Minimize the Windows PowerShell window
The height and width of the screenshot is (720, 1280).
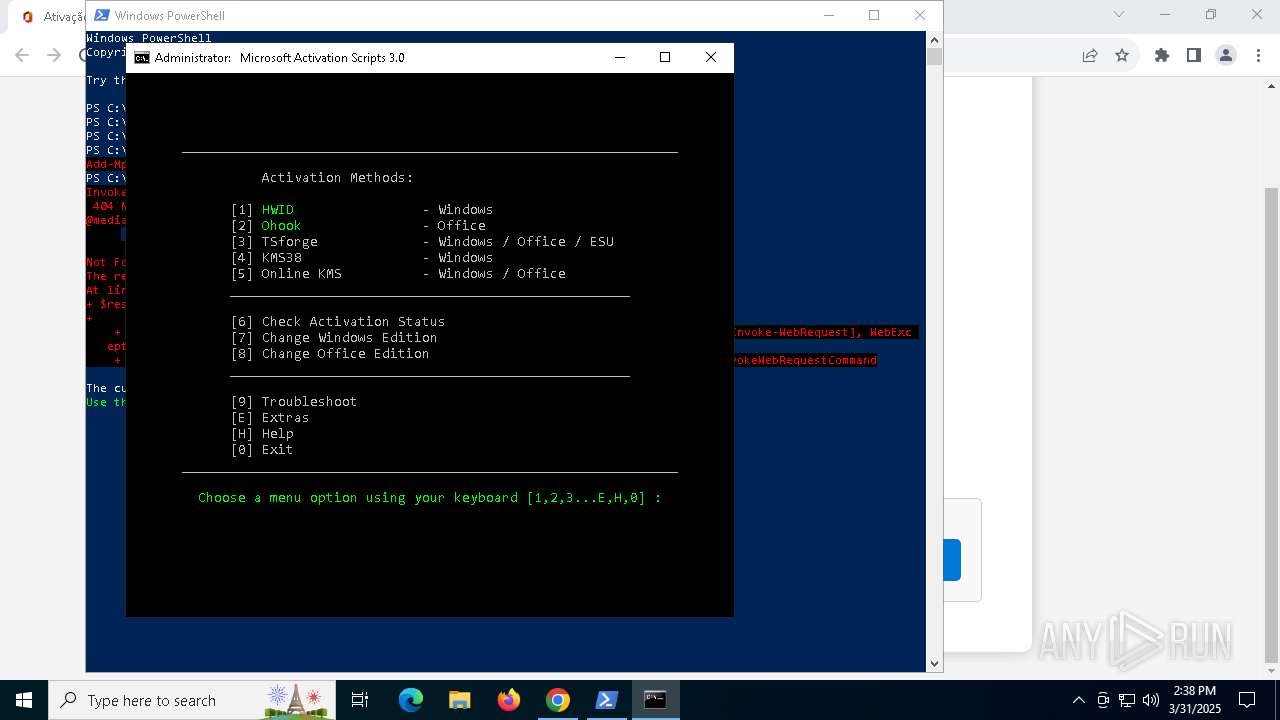point(828,15)
